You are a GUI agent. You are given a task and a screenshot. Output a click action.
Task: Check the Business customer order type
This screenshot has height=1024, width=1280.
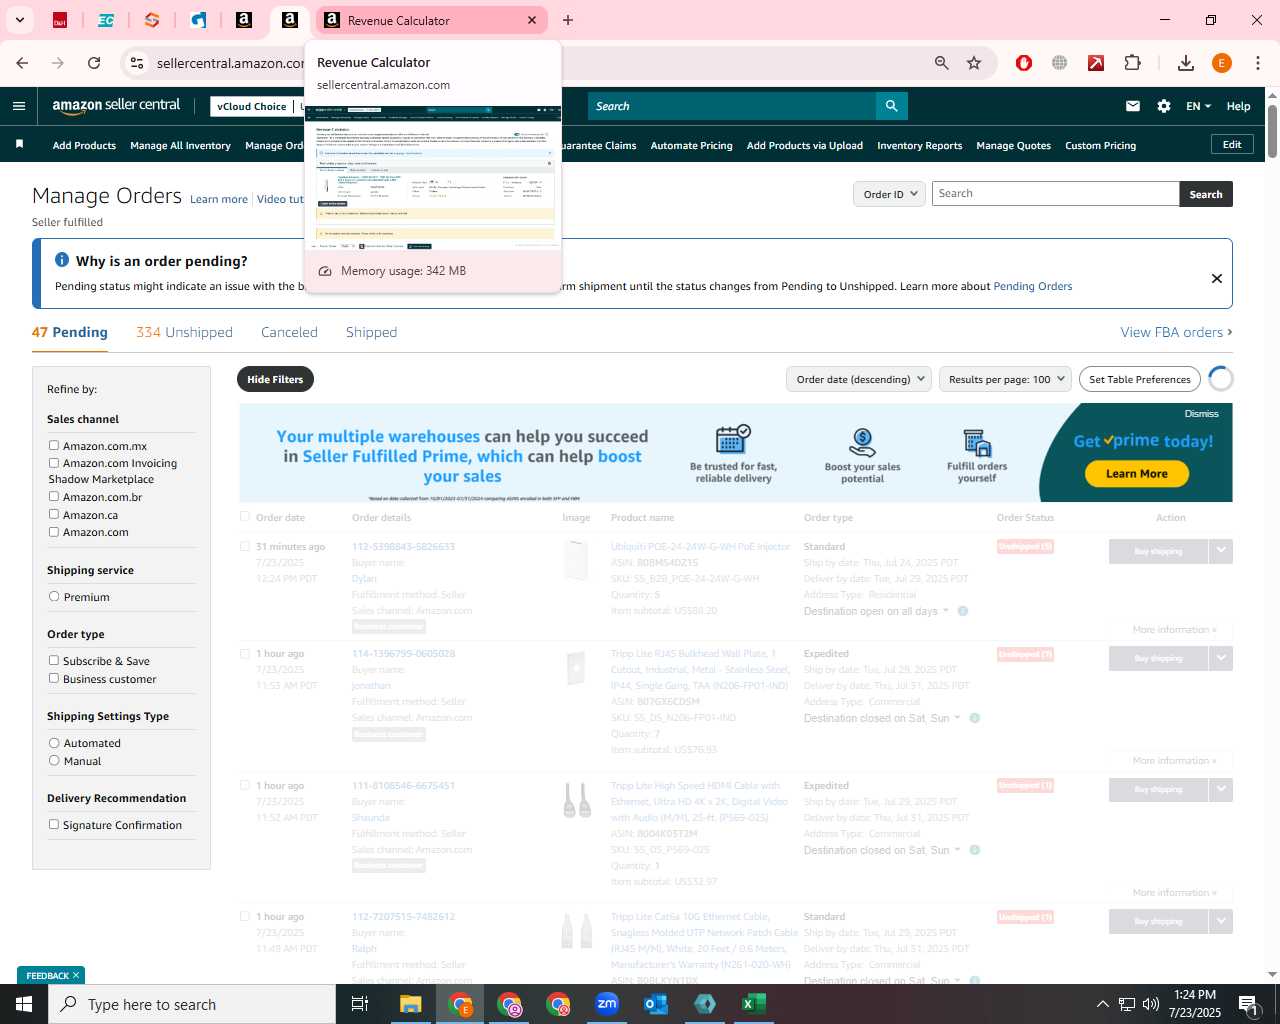coord(54,678)
